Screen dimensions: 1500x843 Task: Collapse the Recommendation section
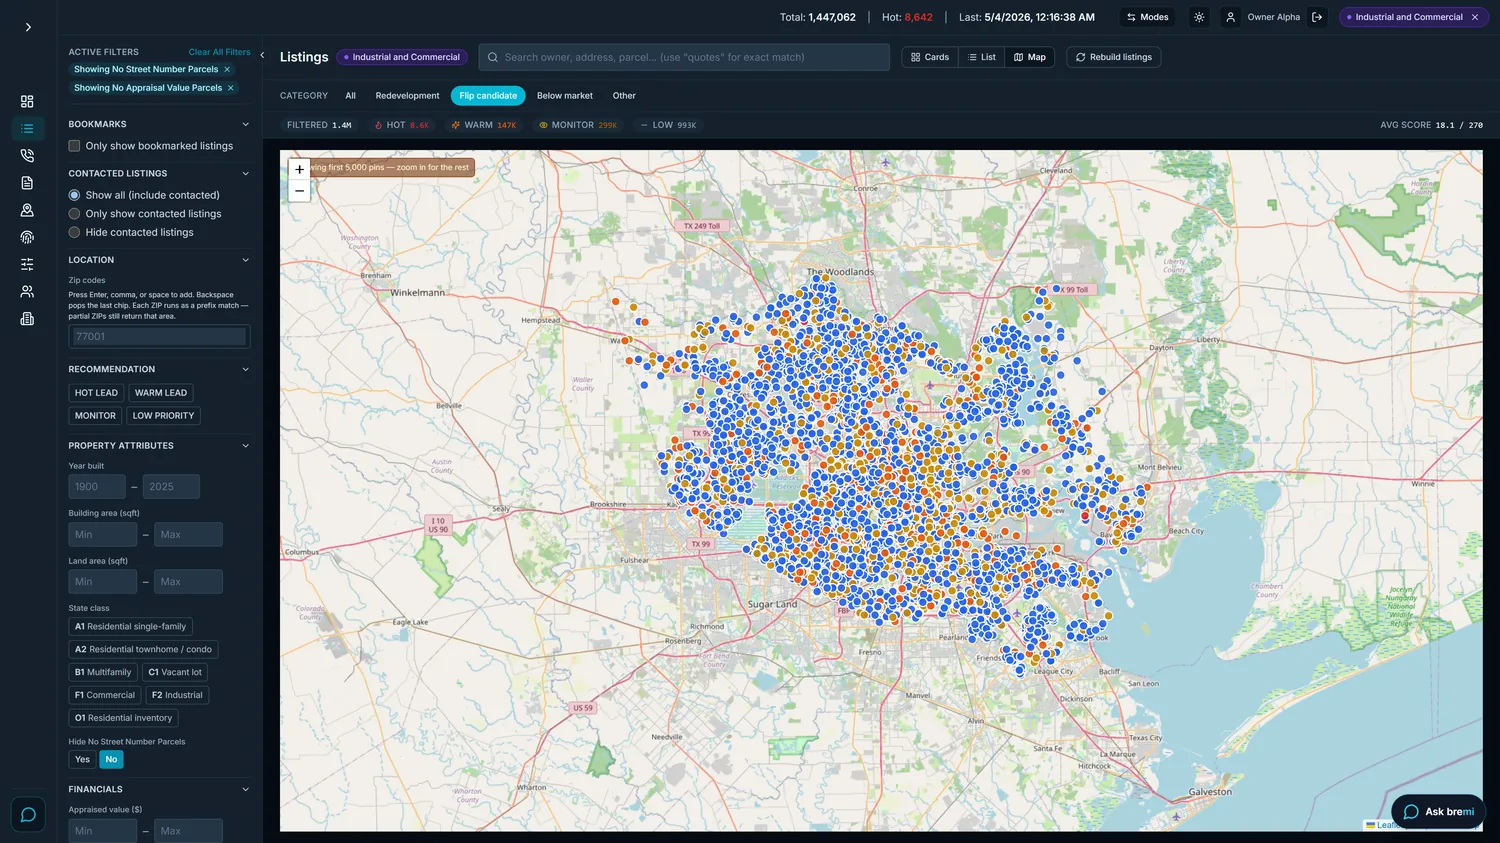point(246,369)
